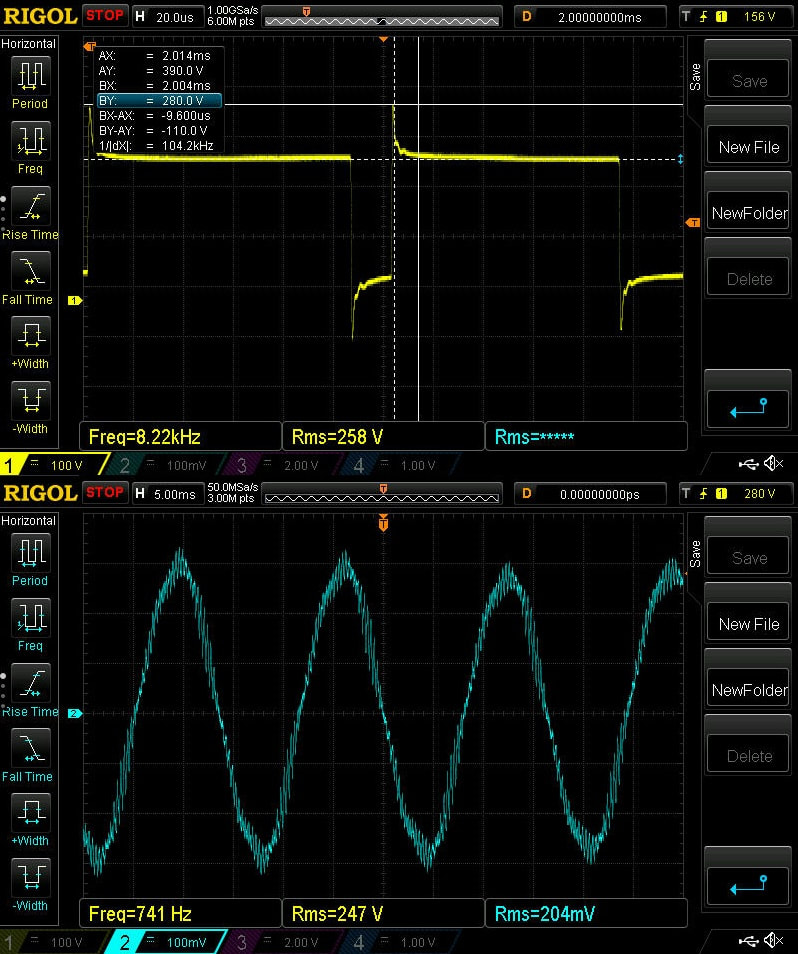
Task: Open the D 0.00000000ps delay field
Action: coord(590,494)
